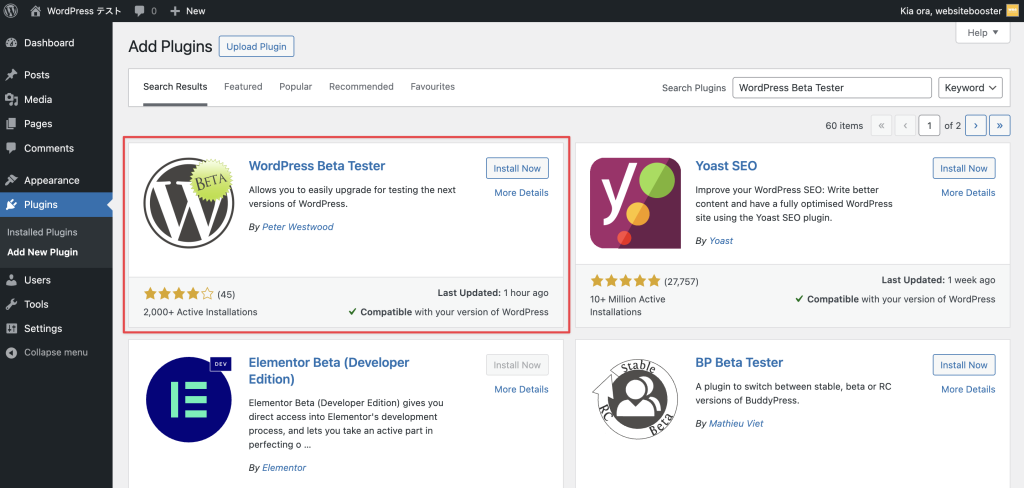
Task: Click the Posts pin icon
Action: click(x=11, y=75)
